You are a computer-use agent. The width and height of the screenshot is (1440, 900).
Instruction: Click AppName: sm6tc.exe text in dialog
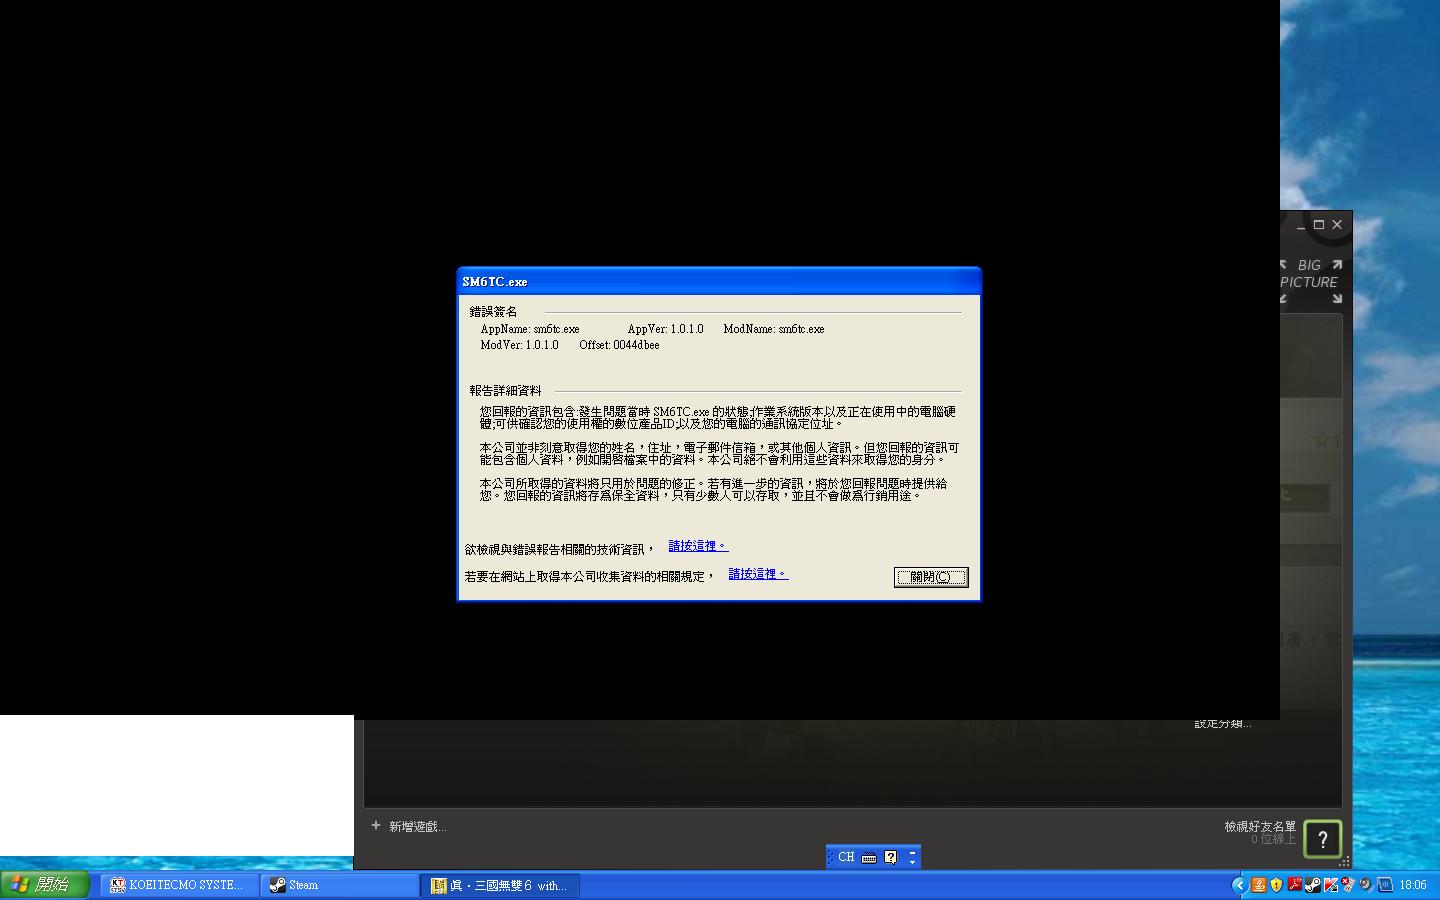530,329
